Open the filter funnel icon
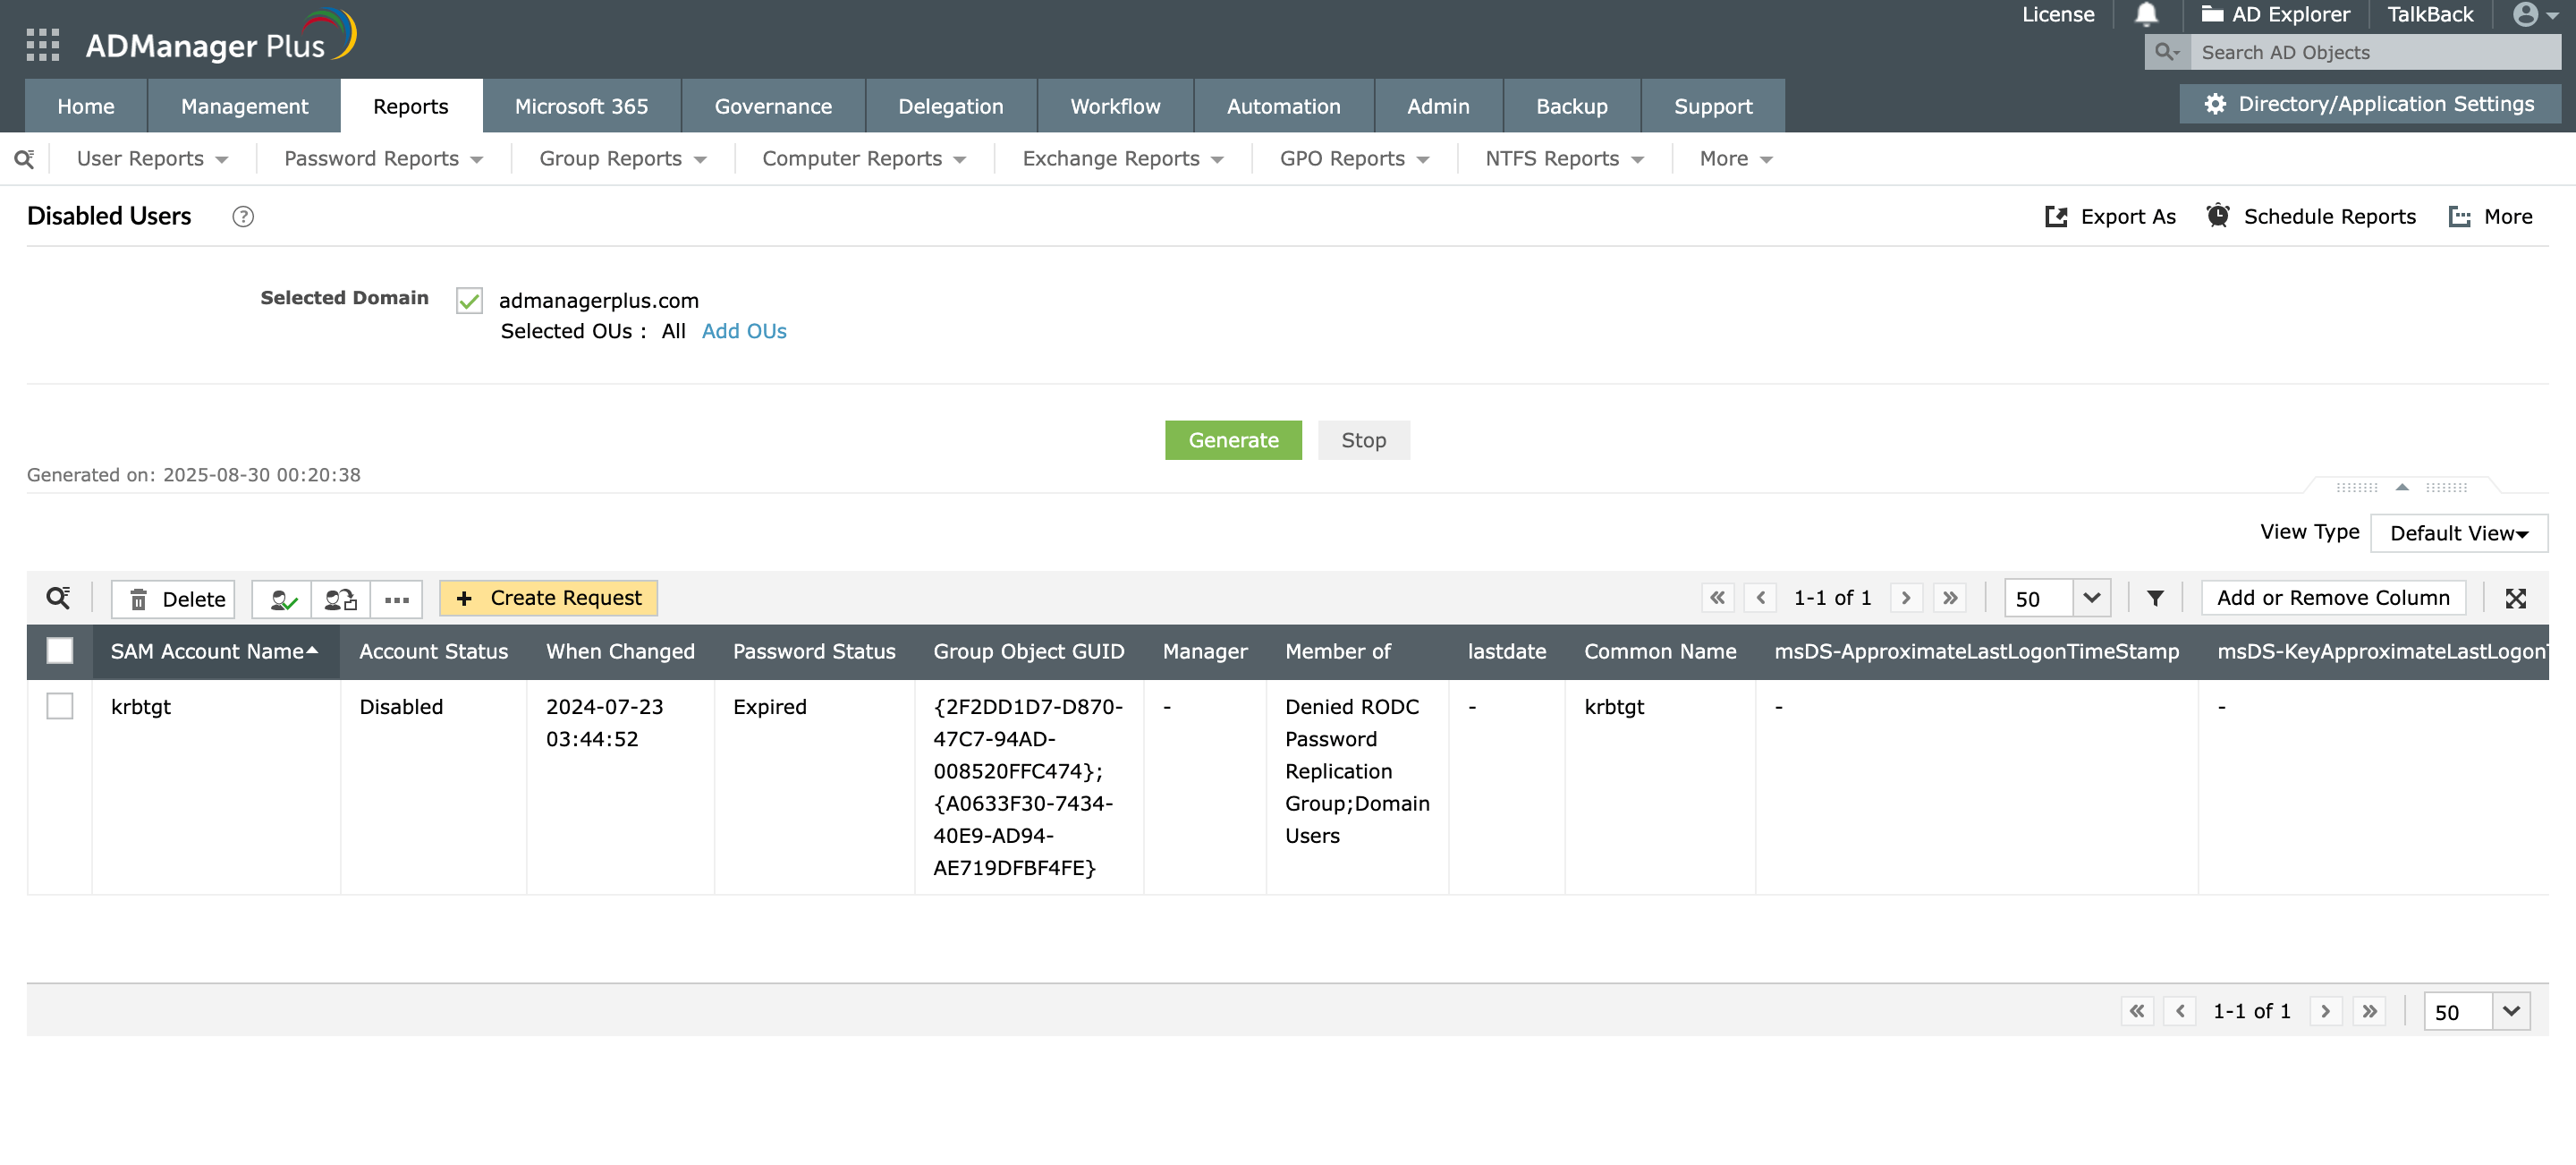The image size is (2576, 1165). pos(2155,598)
